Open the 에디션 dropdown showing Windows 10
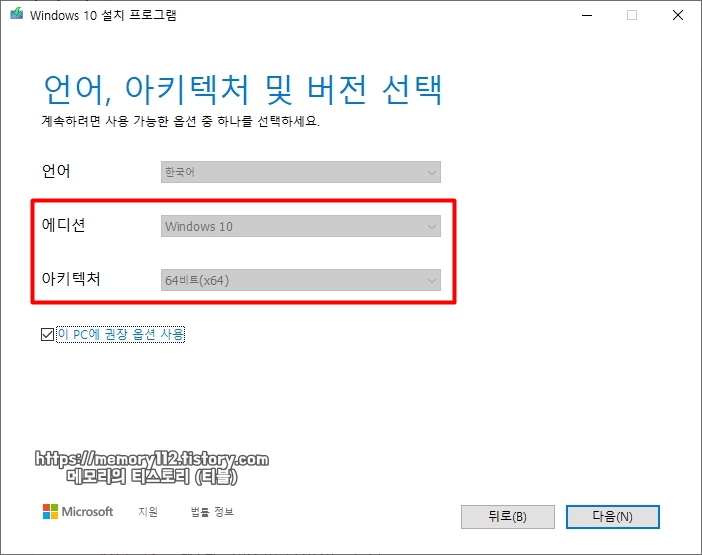702x555 pixels. coord(301,226)
